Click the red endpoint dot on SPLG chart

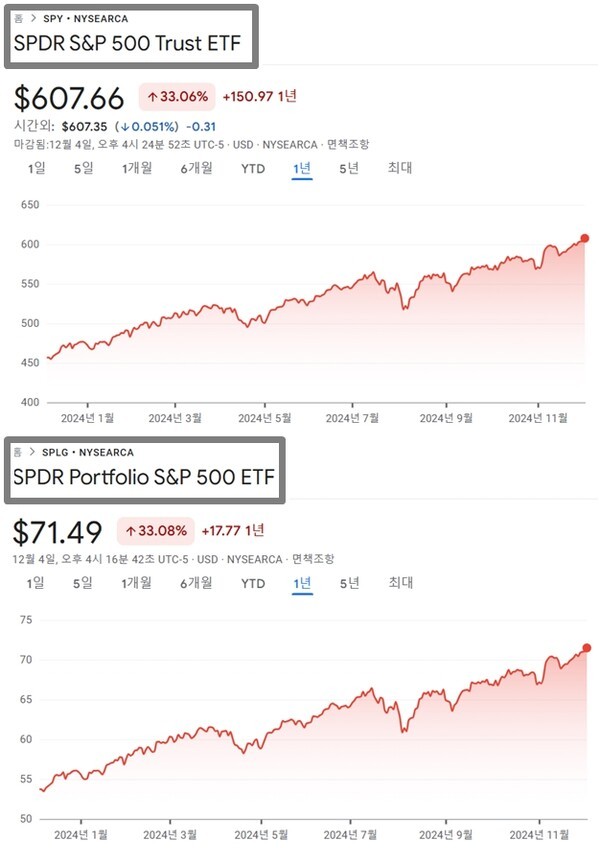[586, 648]
